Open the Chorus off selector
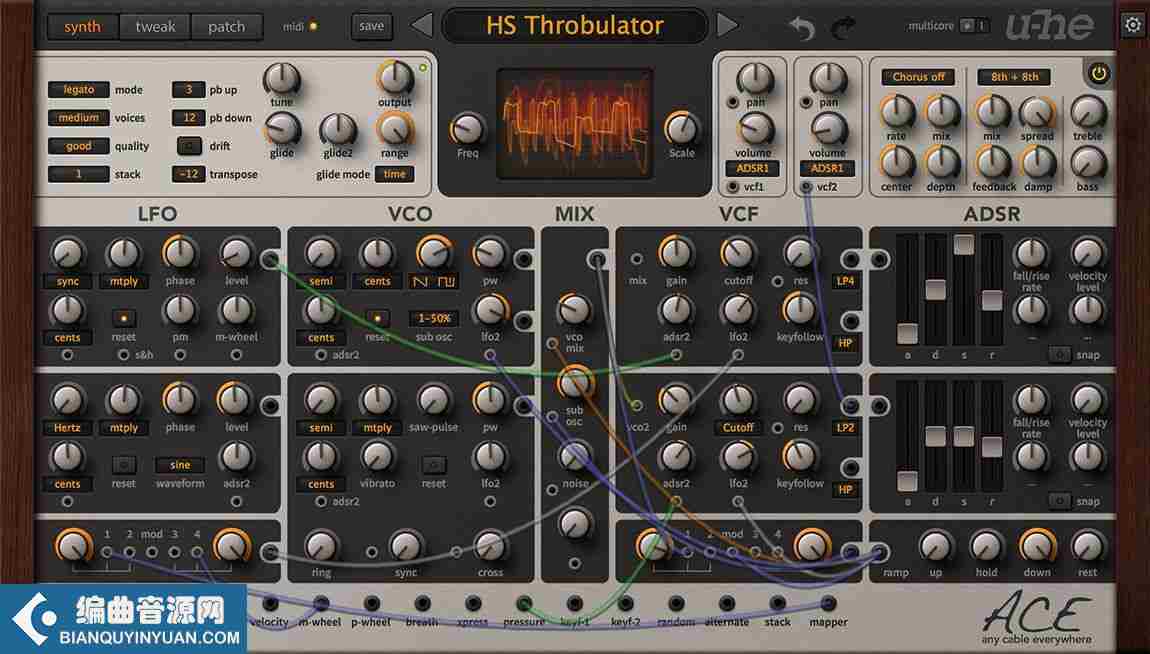1150x654 pixels. [918, 77]
